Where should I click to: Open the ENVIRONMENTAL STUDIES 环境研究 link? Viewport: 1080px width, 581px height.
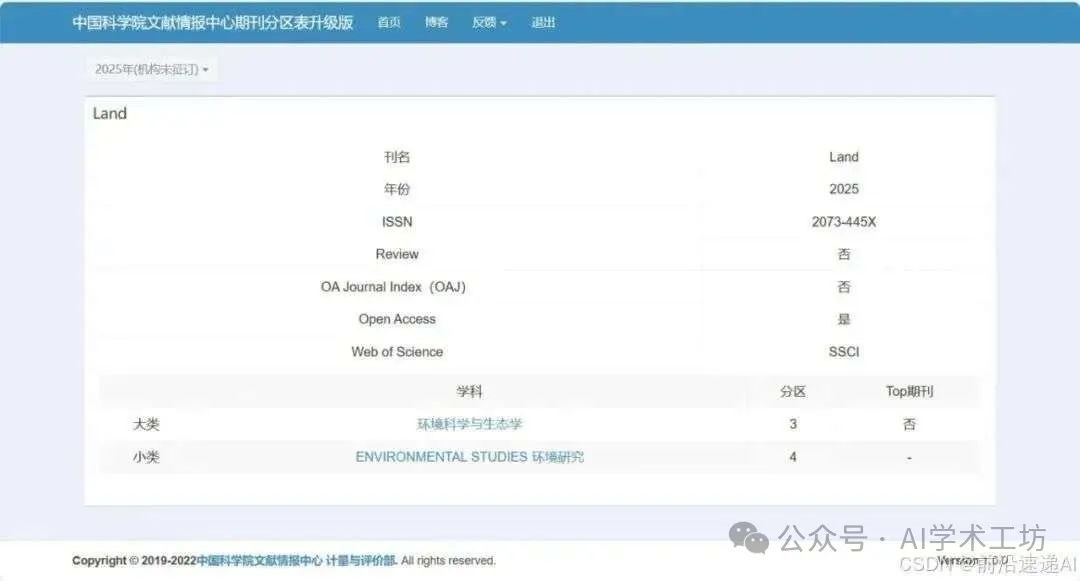[470, 457]
